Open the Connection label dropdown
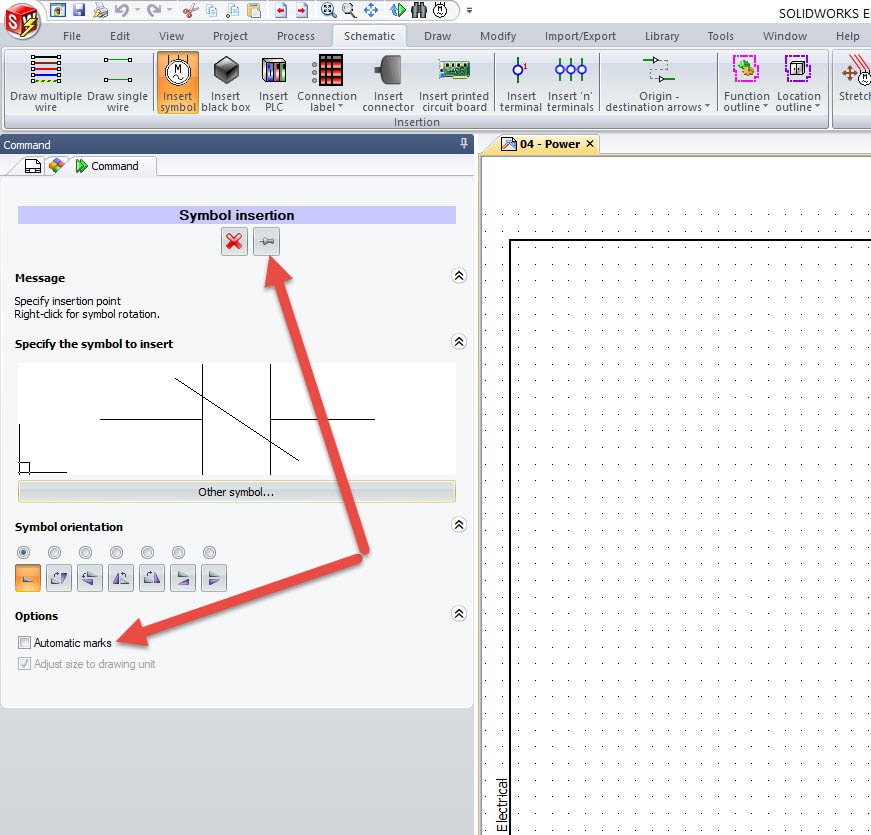 (x=327, y=102)
